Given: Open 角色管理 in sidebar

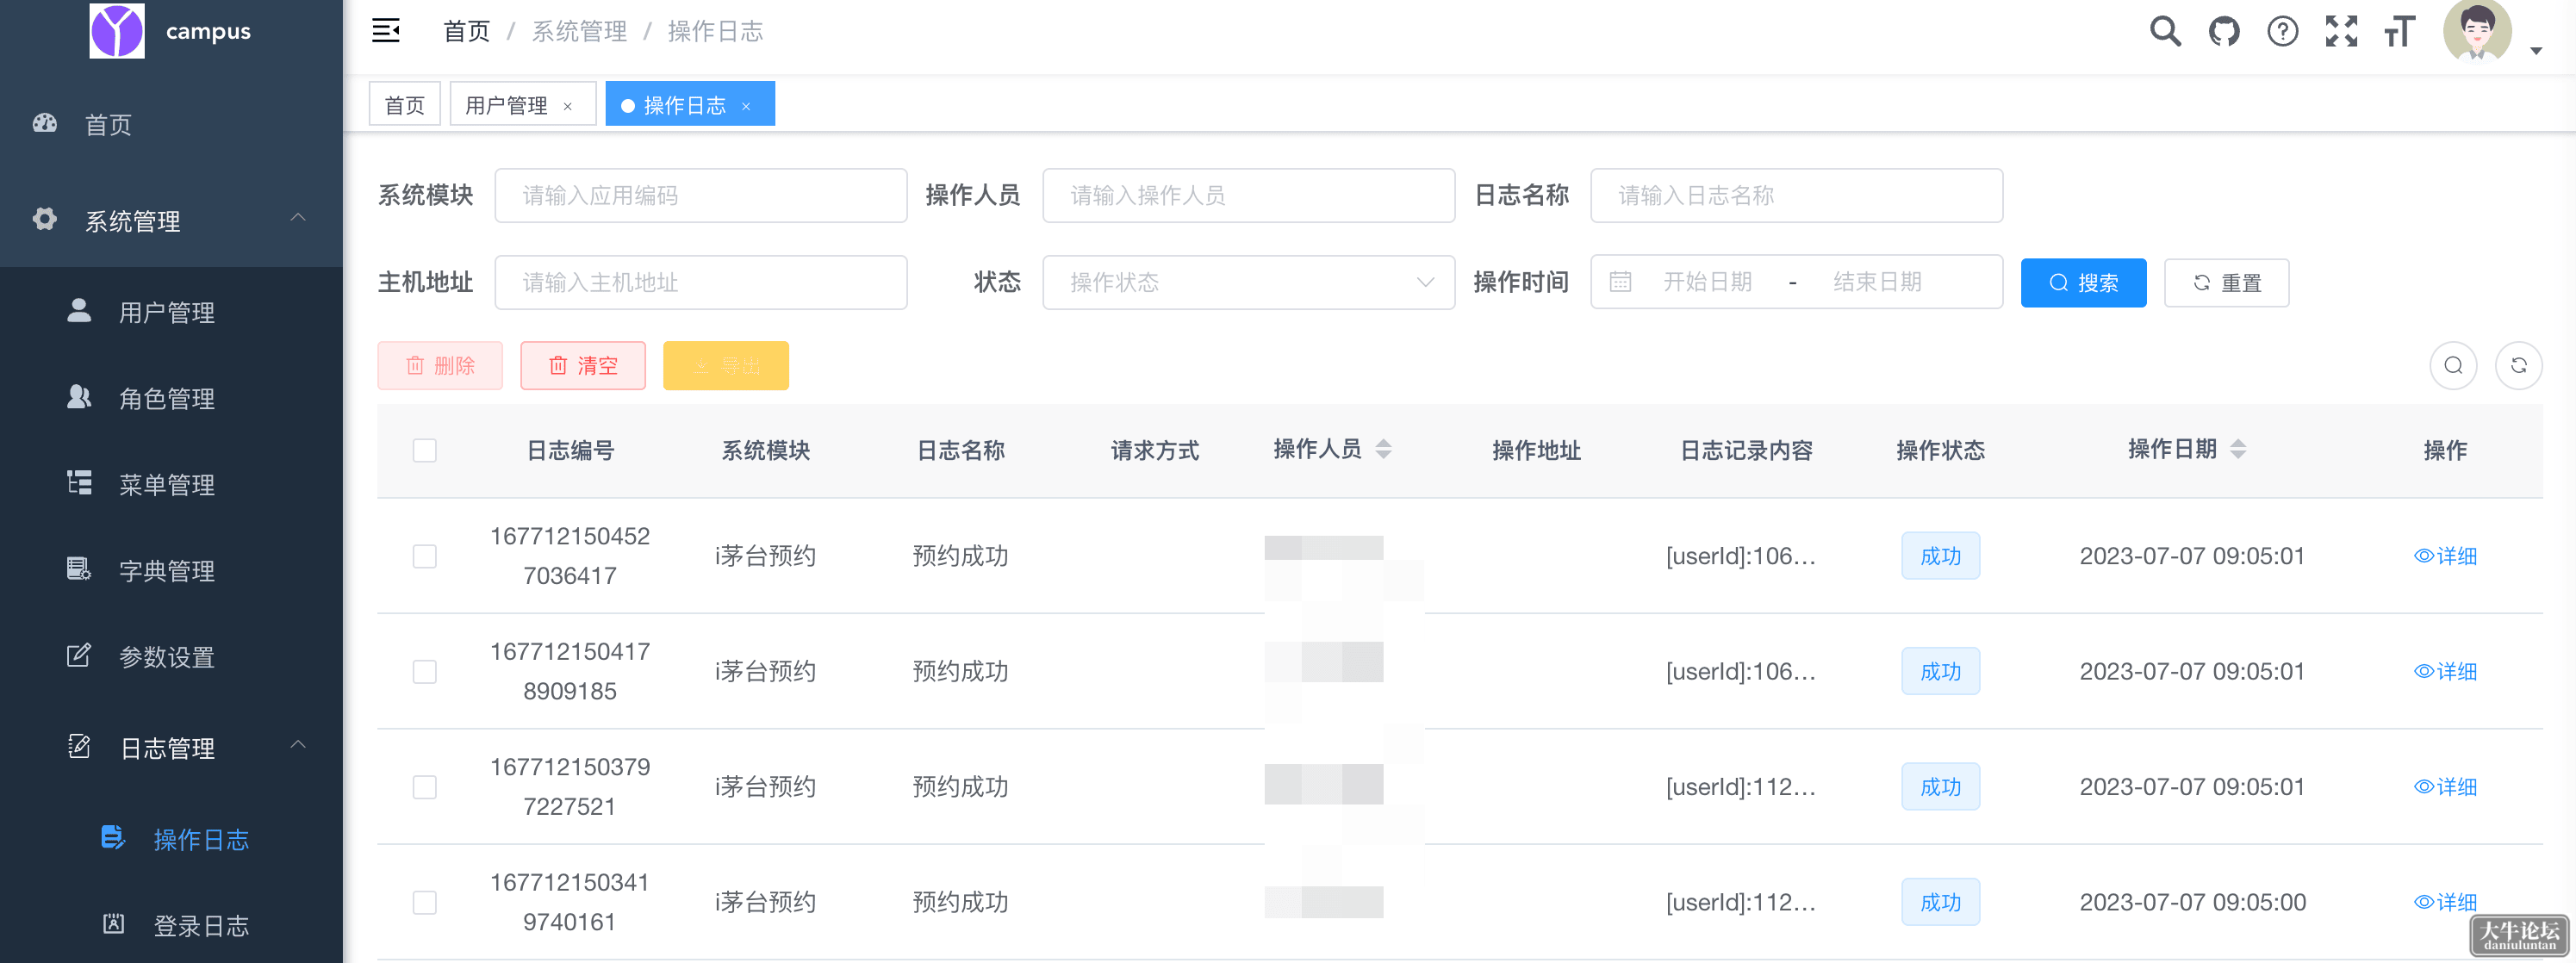Looking at the screenshot, I should point(171,398).
